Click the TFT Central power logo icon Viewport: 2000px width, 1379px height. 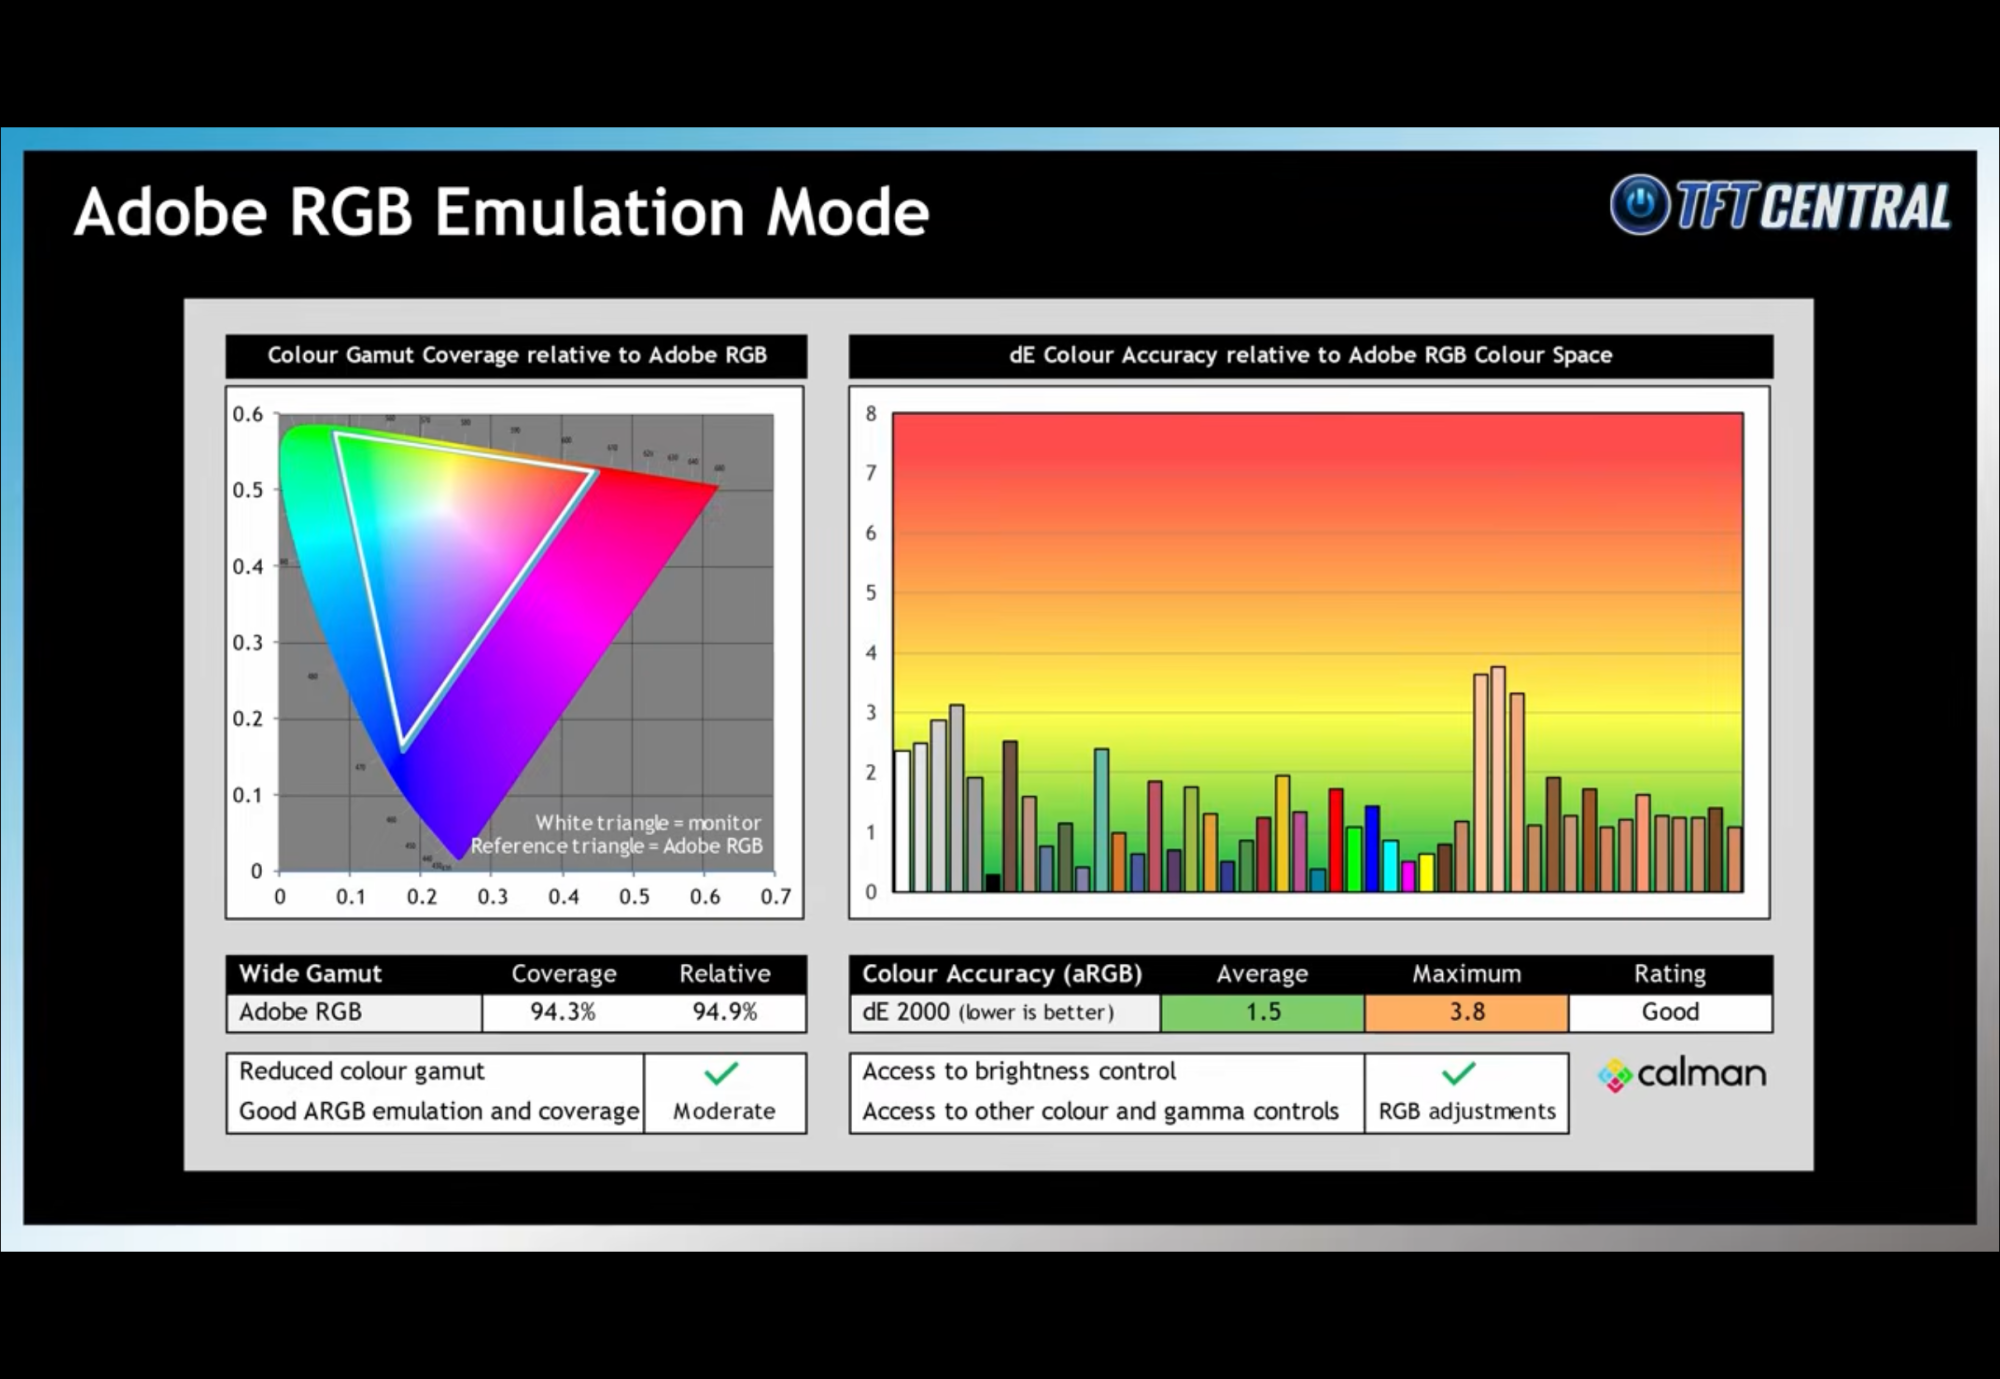point(1639,205)
